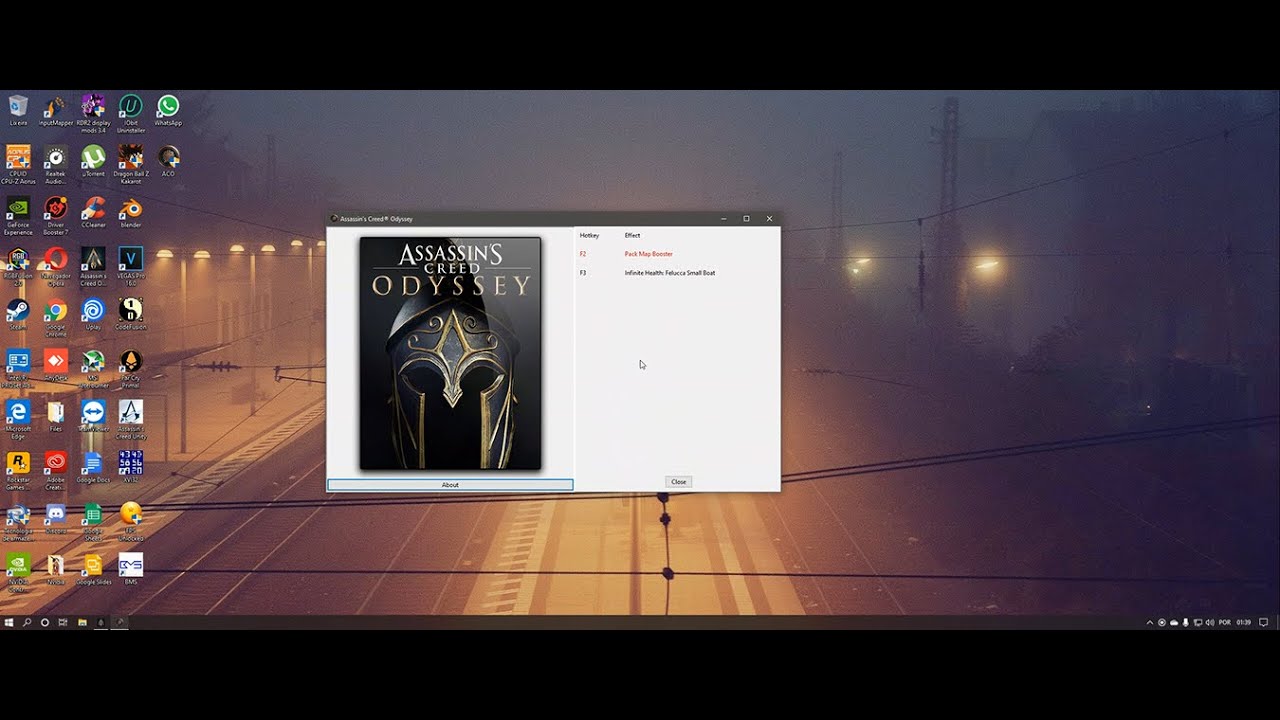Open the Files folder on desktop
1280x720 pixels.
(x=55, y=416)
